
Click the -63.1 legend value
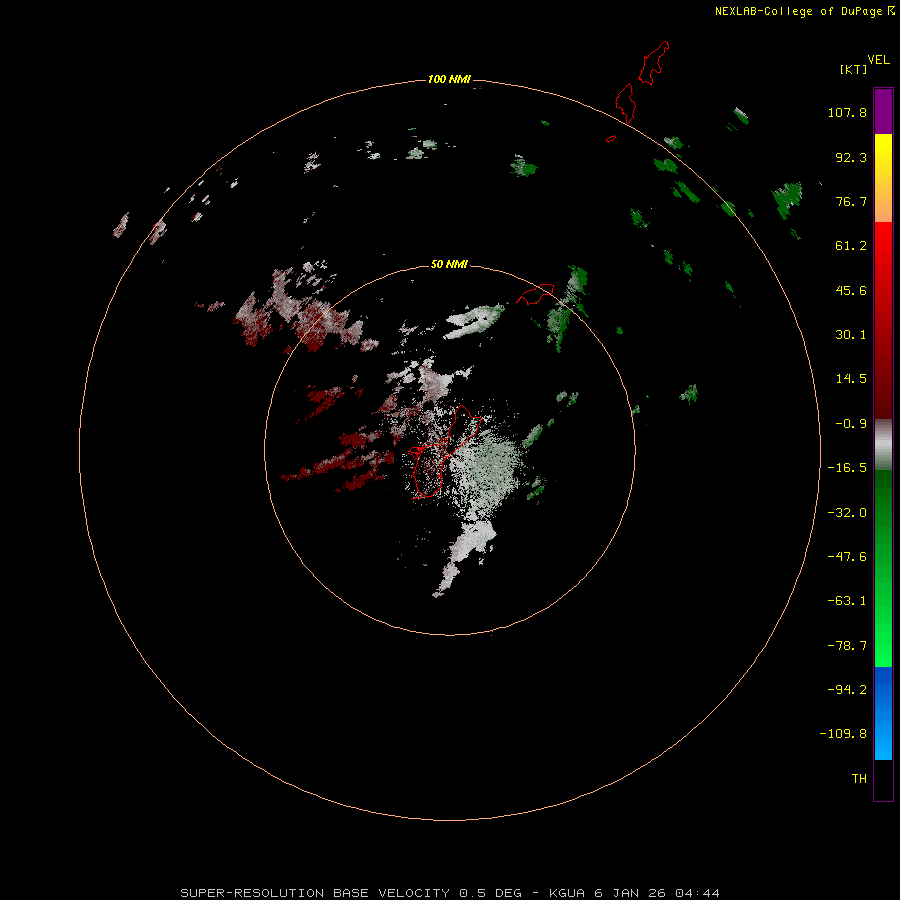[x=847, y=601]
